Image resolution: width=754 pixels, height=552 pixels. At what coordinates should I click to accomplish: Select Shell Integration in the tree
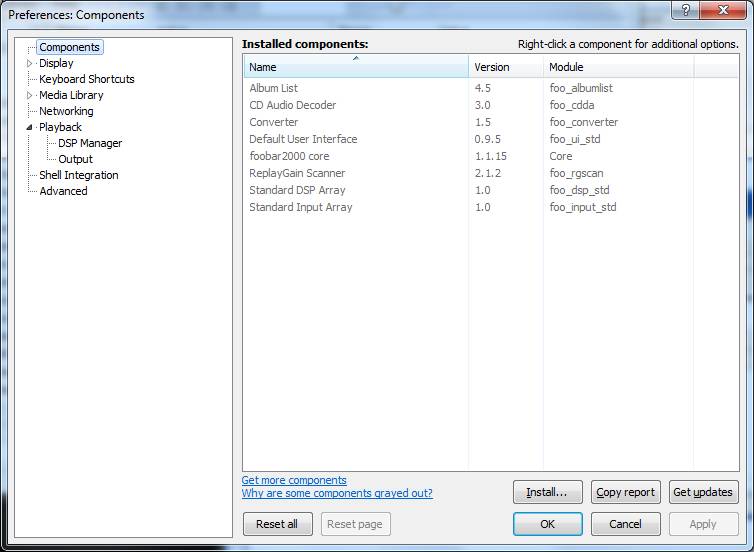[78, 175]
